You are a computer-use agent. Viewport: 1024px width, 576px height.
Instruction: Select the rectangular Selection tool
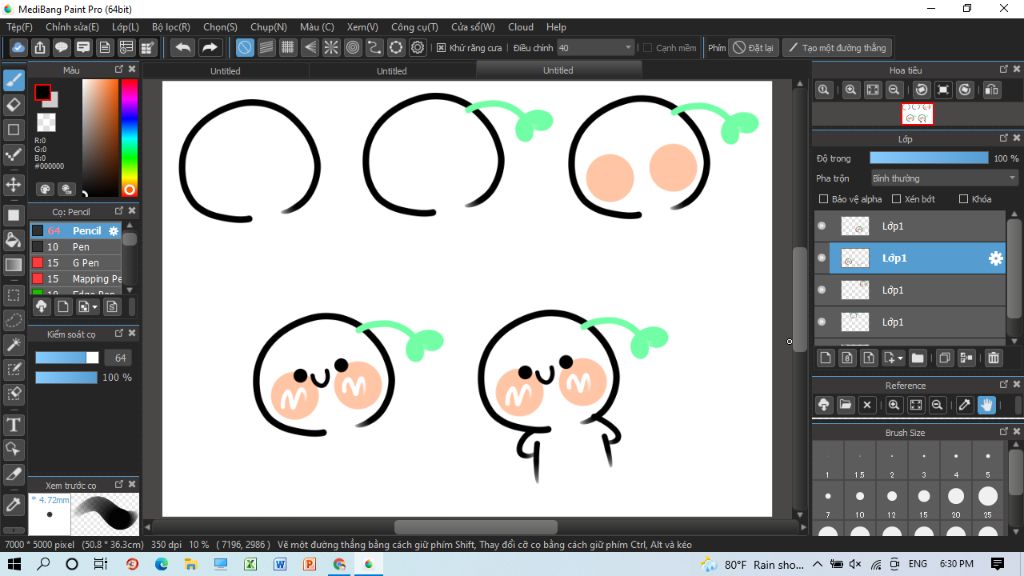tap(14, 295)
